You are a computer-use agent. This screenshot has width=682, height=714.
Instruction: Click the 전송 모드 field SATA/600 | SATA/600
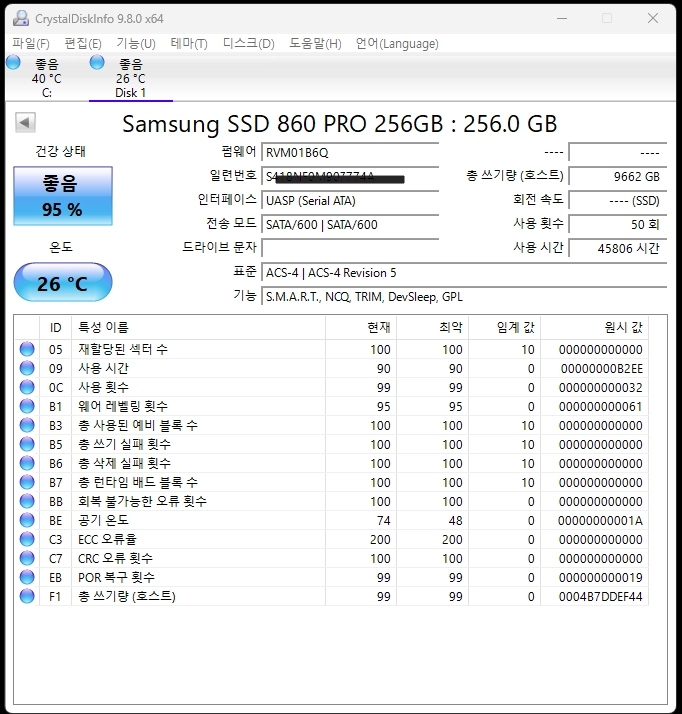click(x=350, y=224)
